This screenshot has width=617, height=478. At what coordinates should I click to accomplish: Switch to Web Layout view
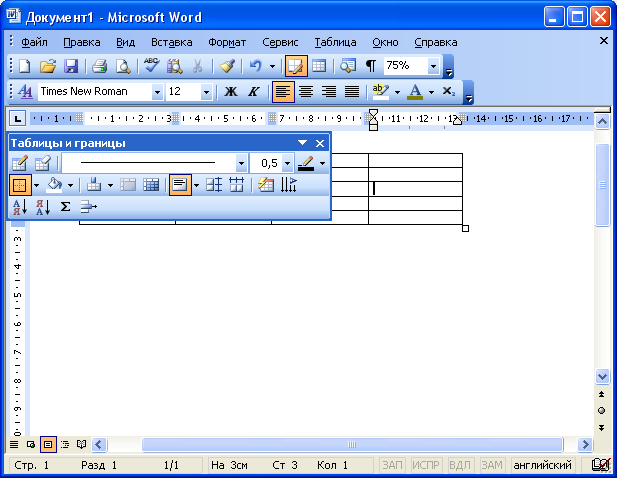[31, 445]
